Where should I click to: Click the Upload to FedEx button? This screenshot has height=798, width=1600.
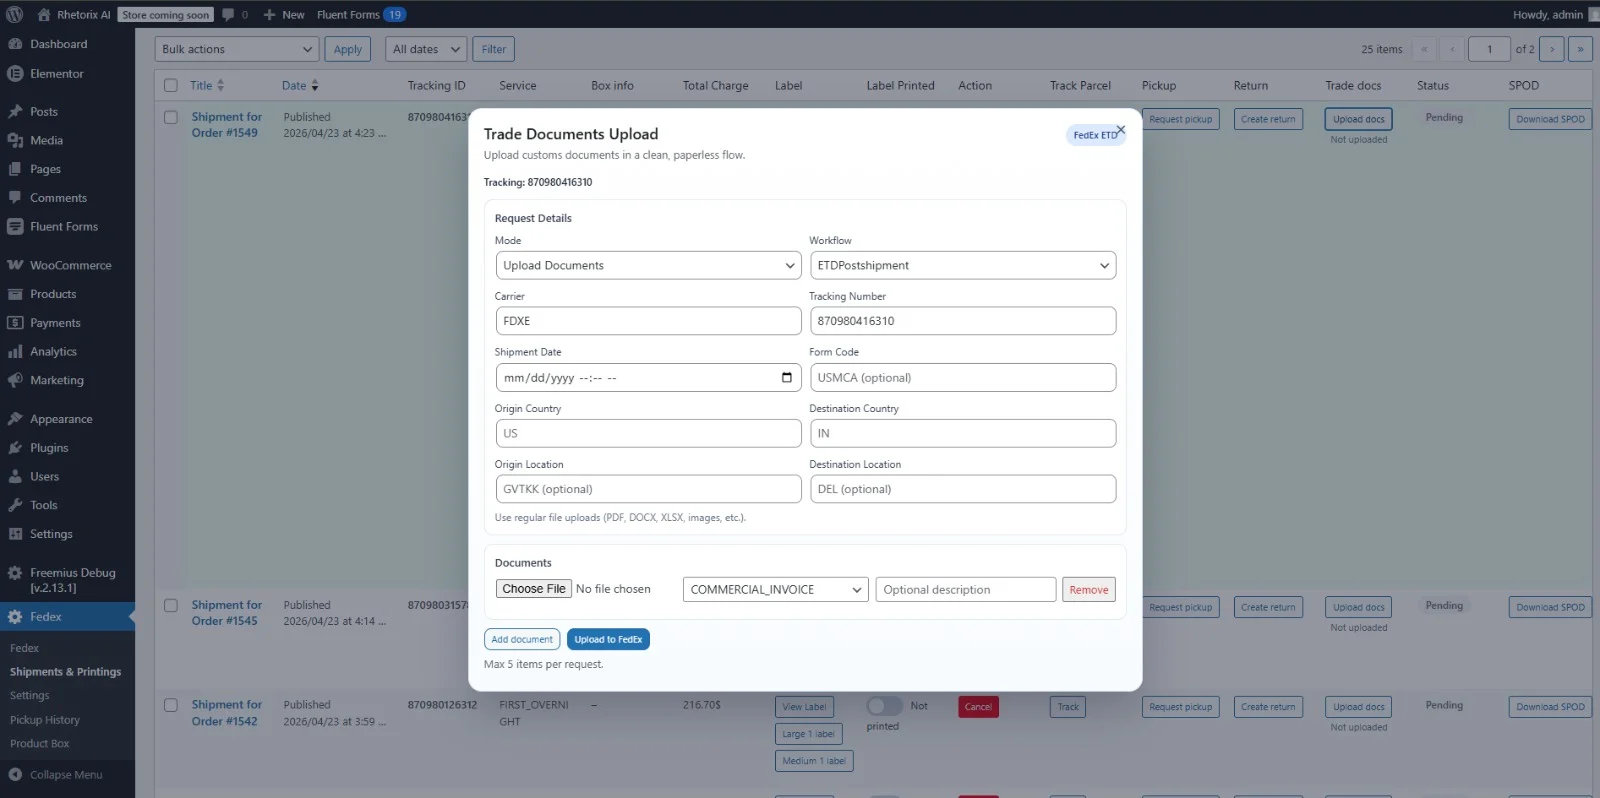(x=608, y=639)
